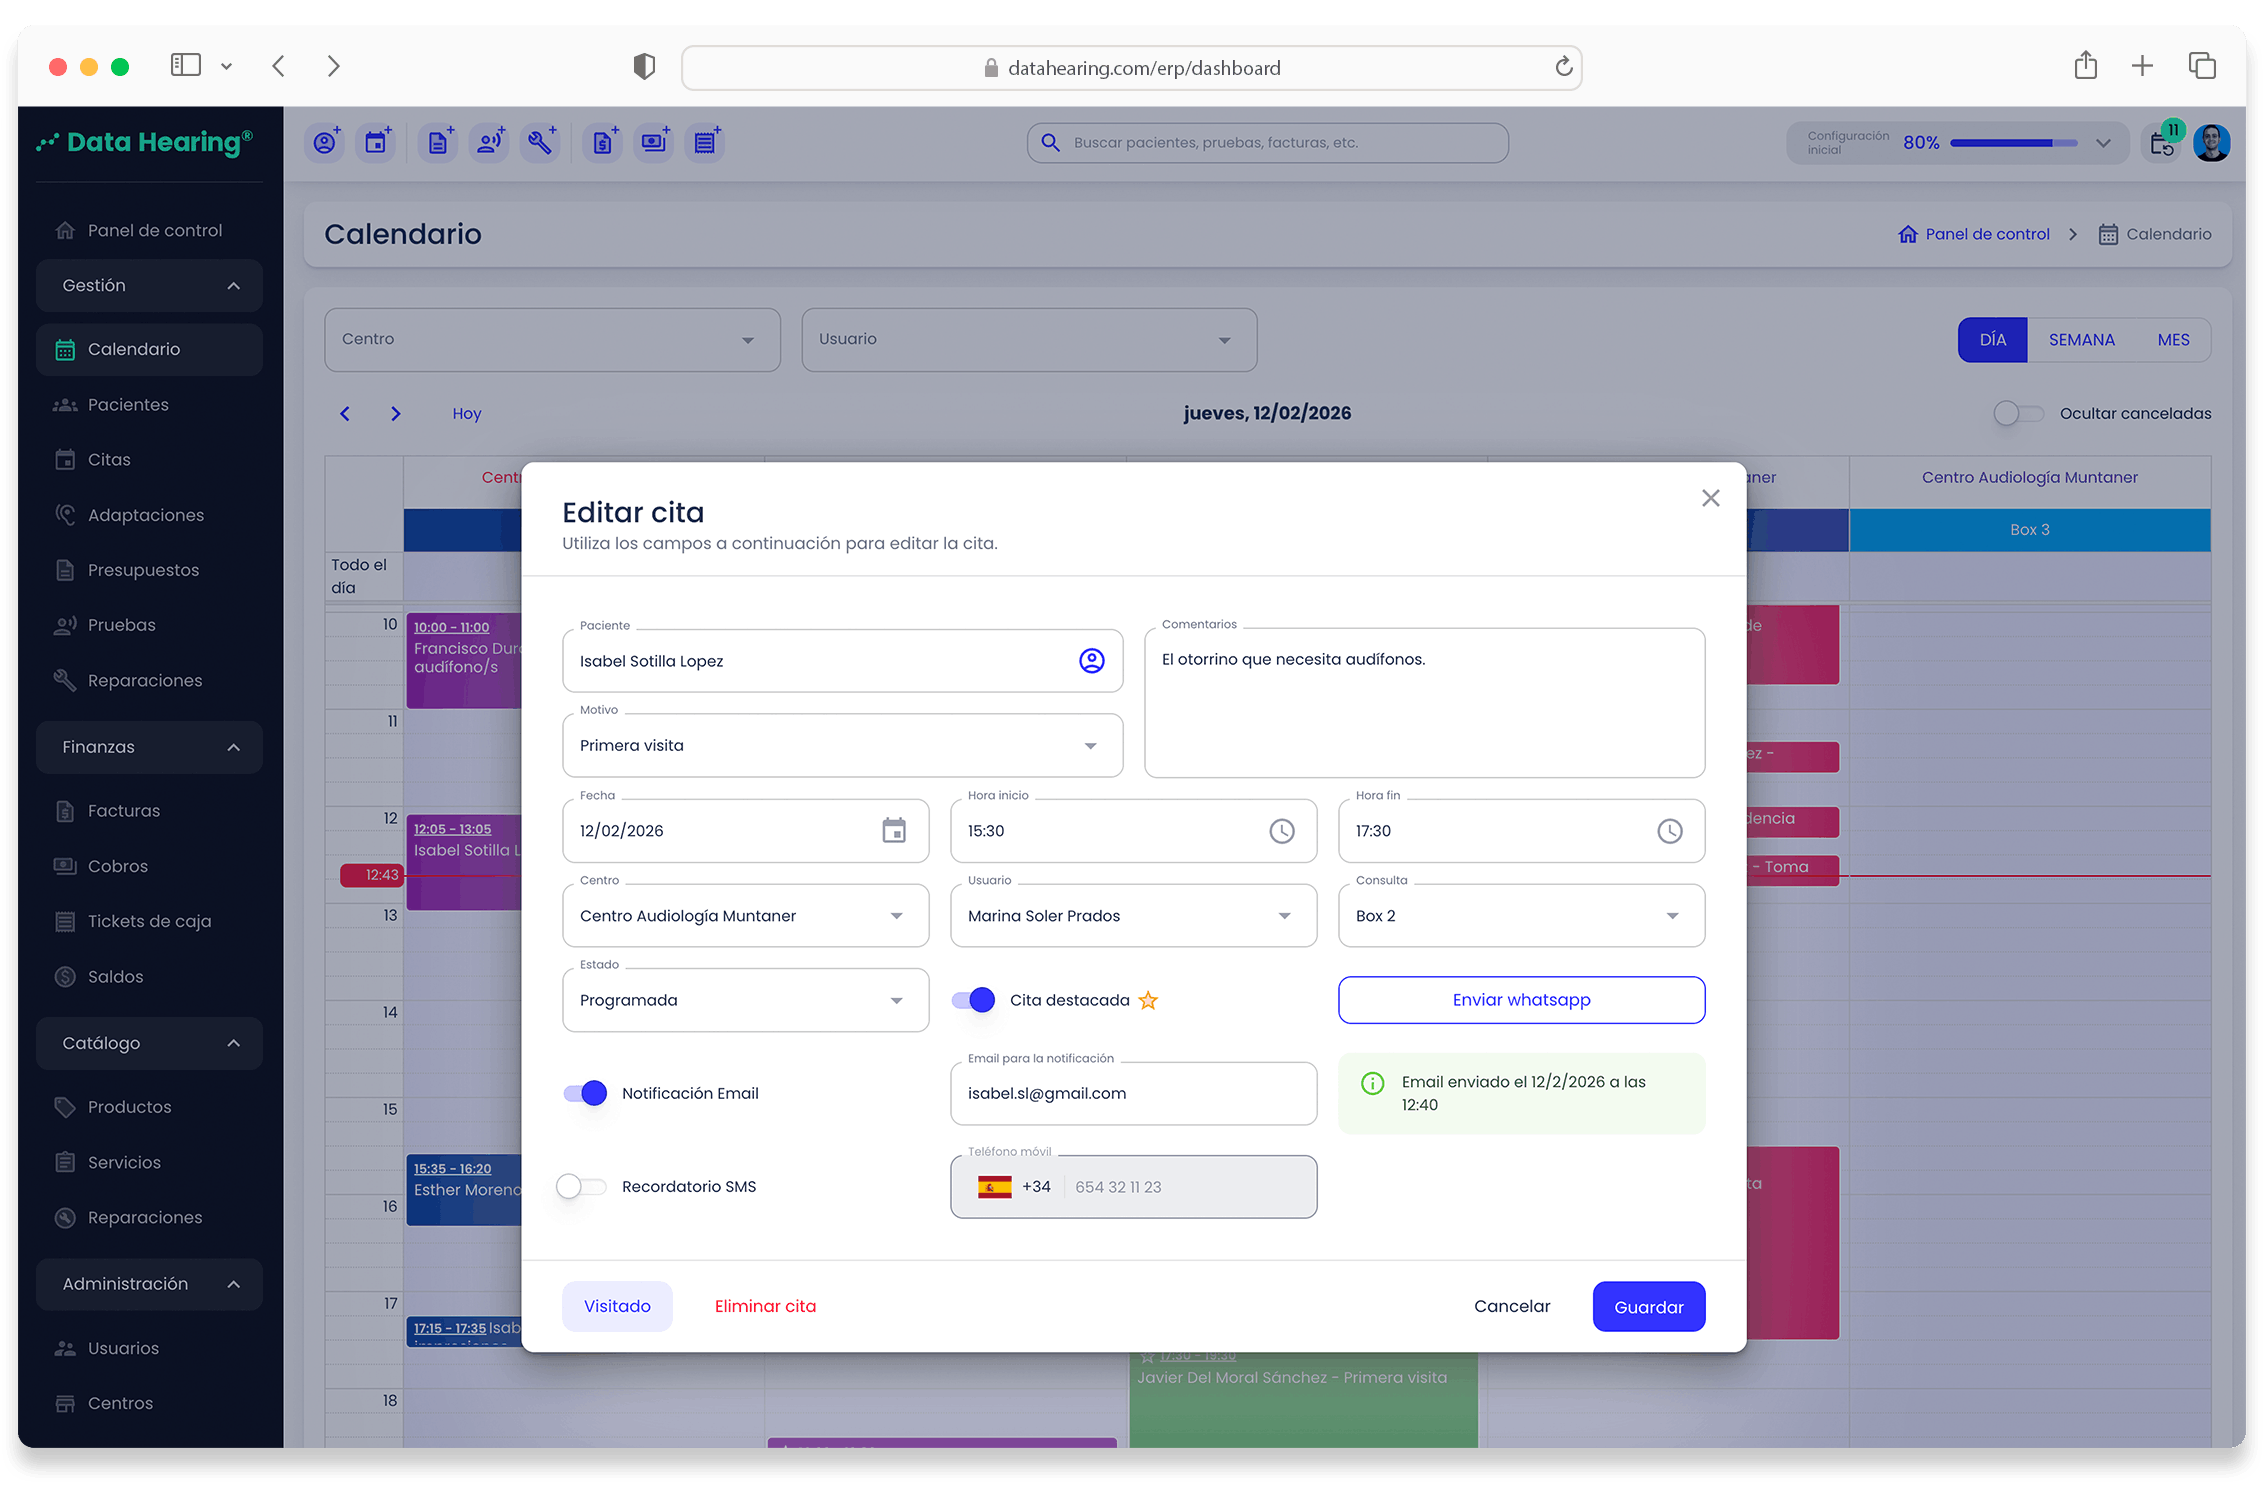2268x1492 pixels.
Task: Close the Editar cita dialog
Action: (x=1710, y=498)
